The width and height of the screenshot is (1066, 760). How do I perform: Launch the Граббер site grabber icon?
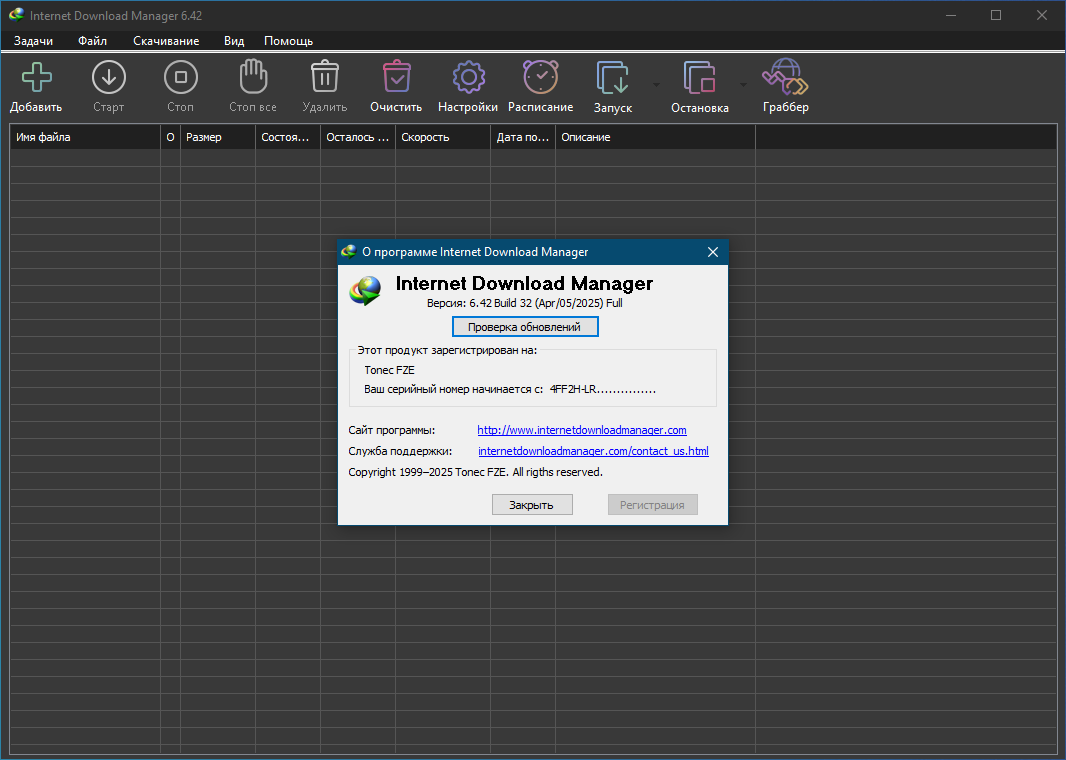(x=785, y=76)
